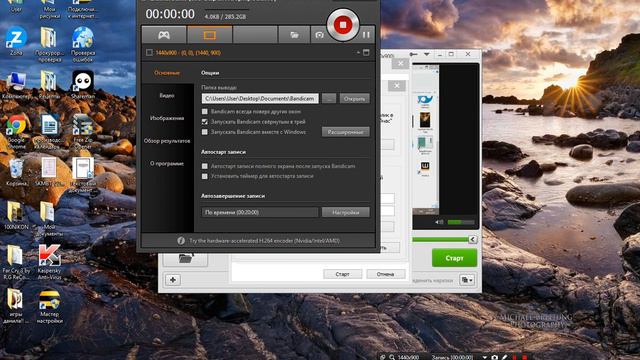Image resolution: width=640 pixels, height=360 pixels.
Task: Open the panda face desktop shortcut
Action: point(83,85)
